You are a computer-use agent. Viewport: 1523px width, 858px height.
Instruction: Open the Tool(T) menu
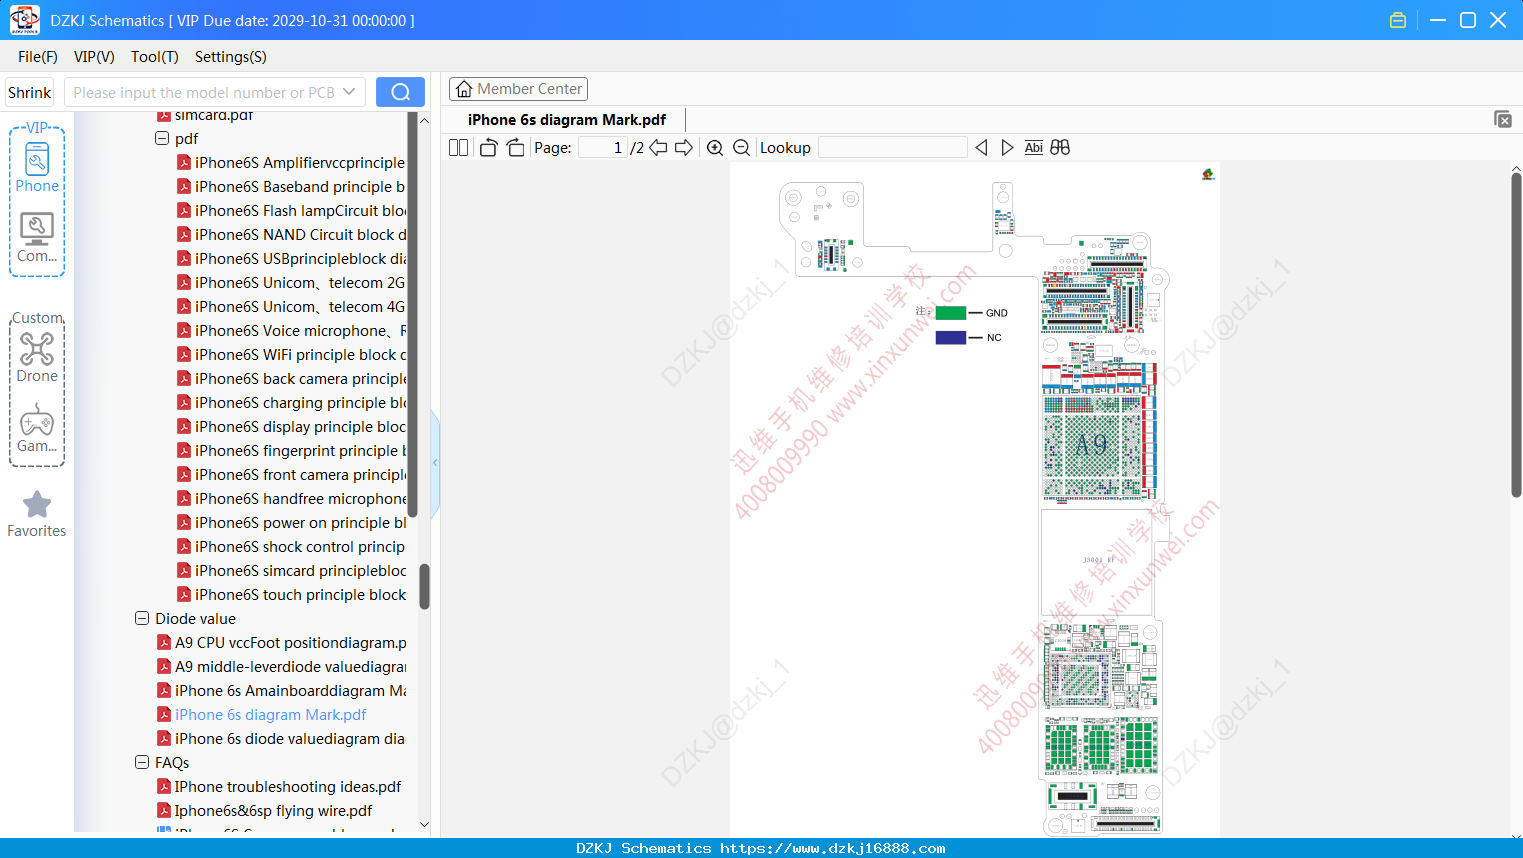pos(155,57)
